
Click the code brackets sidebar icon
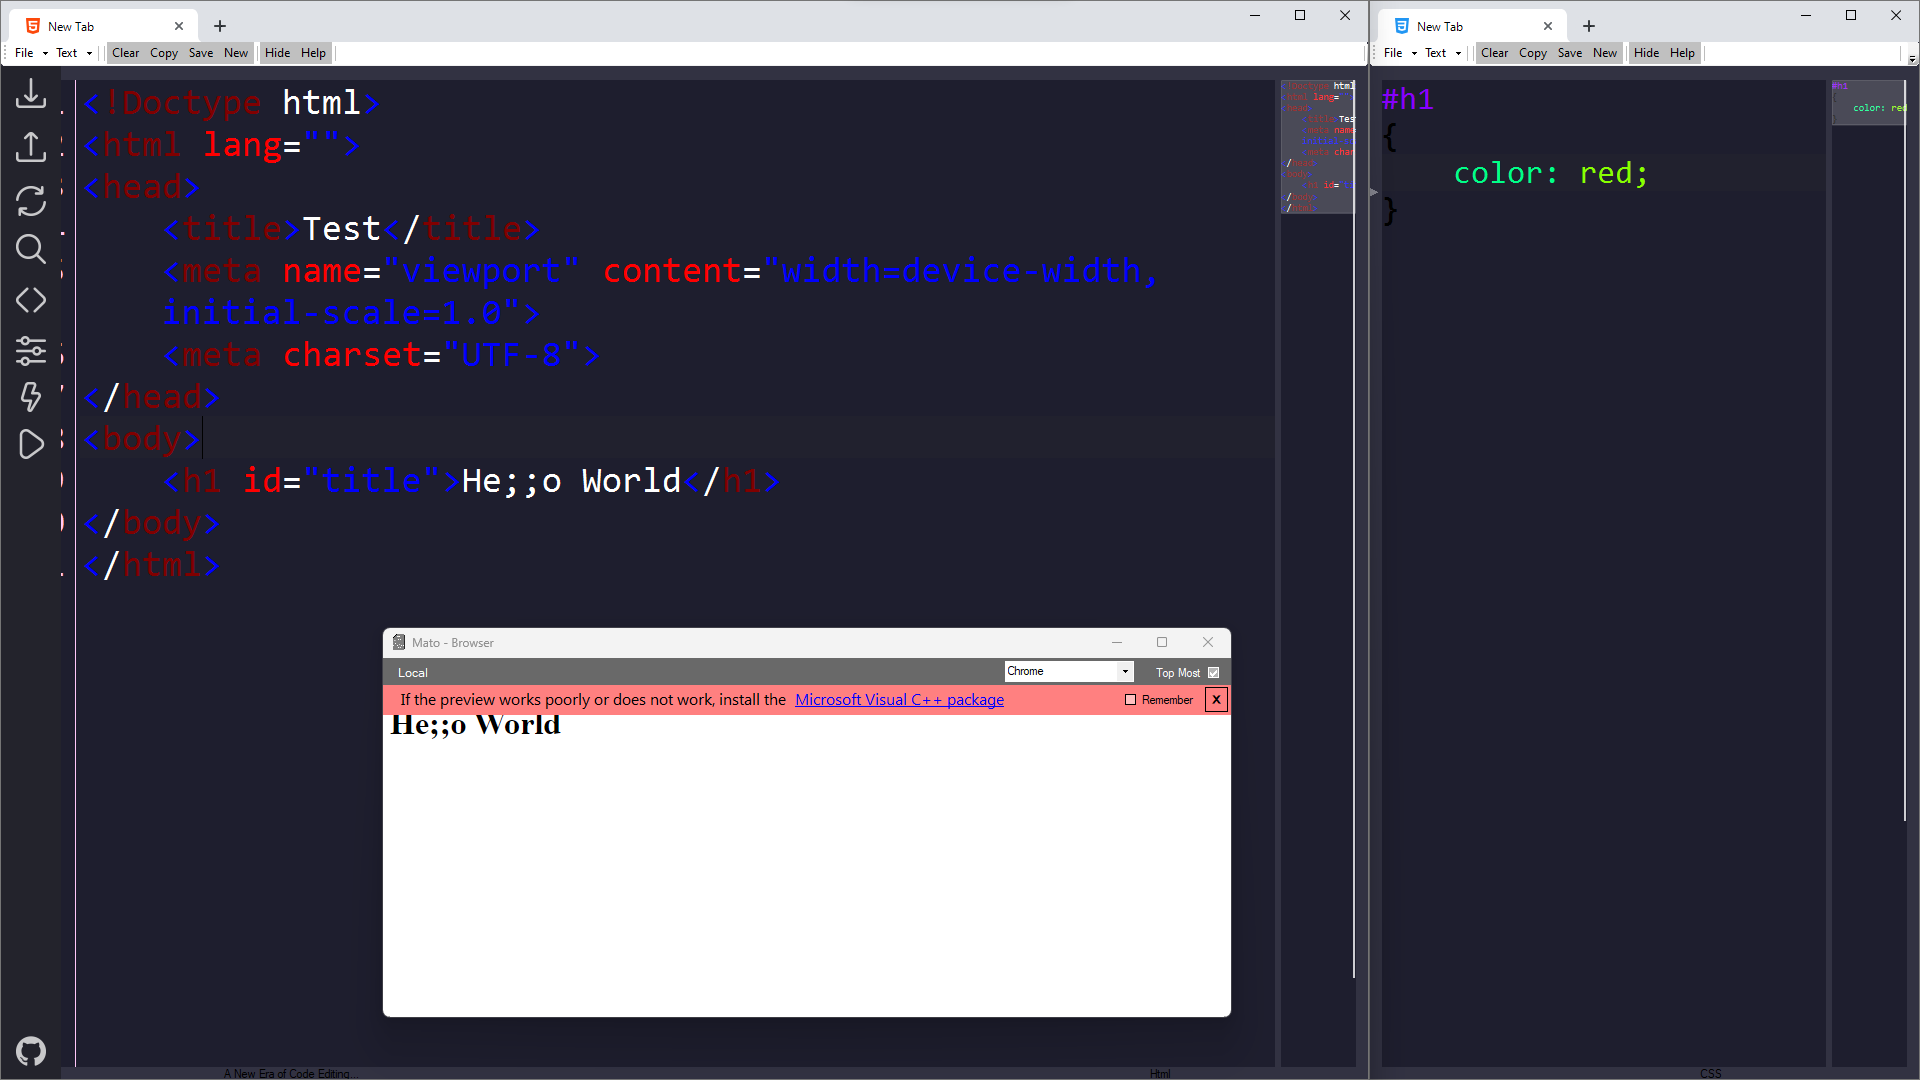click(x=31, y=300)
